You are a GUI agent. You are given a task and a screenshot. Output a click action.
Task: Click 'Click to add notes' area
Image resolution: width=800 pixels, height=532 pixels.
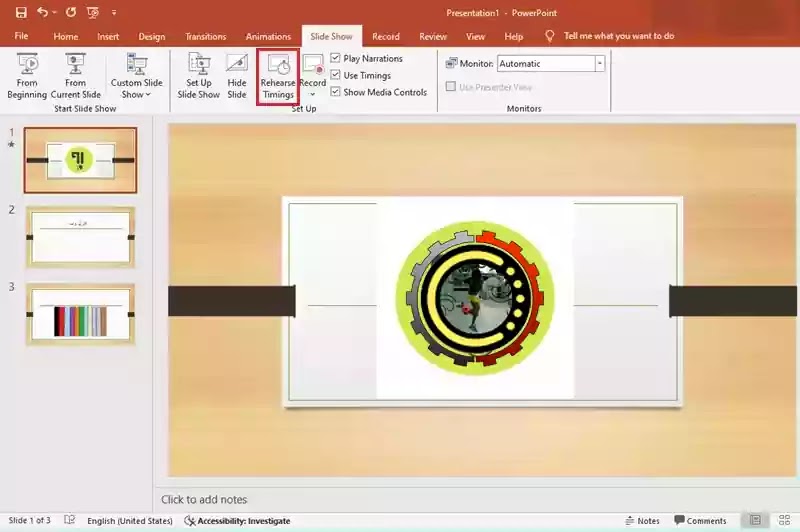coord(204,499)
